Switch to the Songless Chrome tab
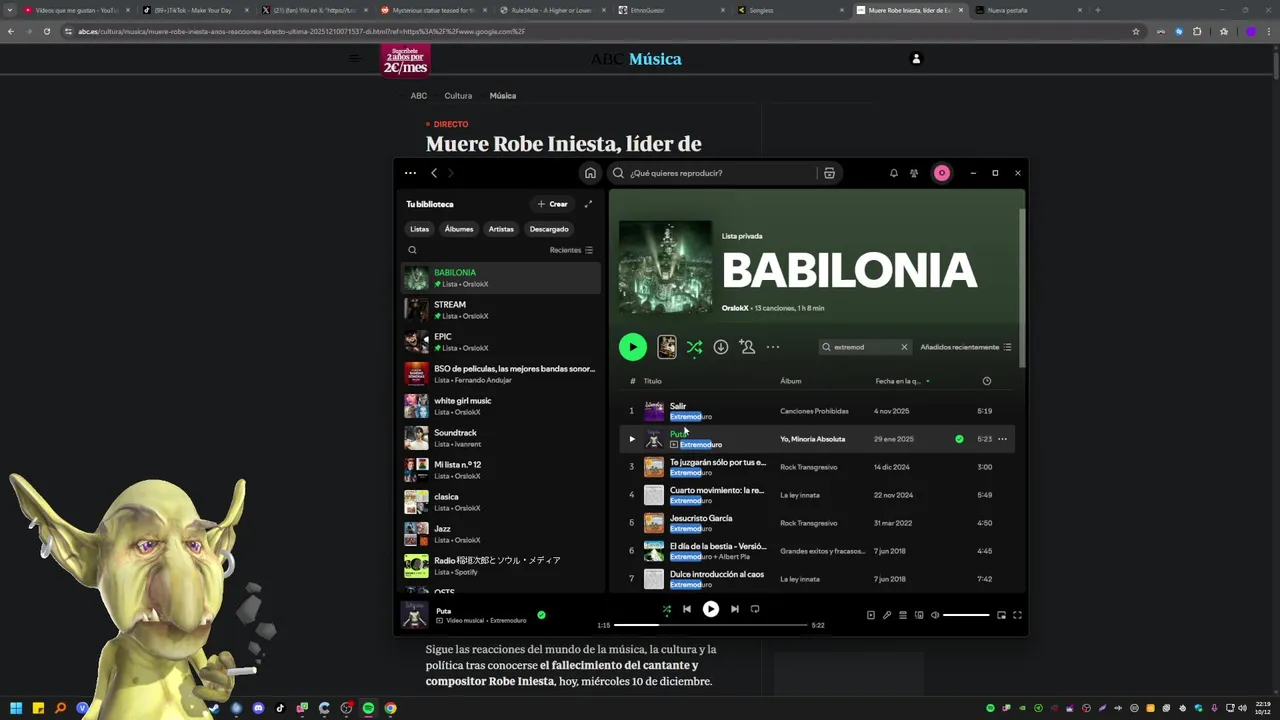Screen dimensions: 1280x720 [x=791, y=10]
